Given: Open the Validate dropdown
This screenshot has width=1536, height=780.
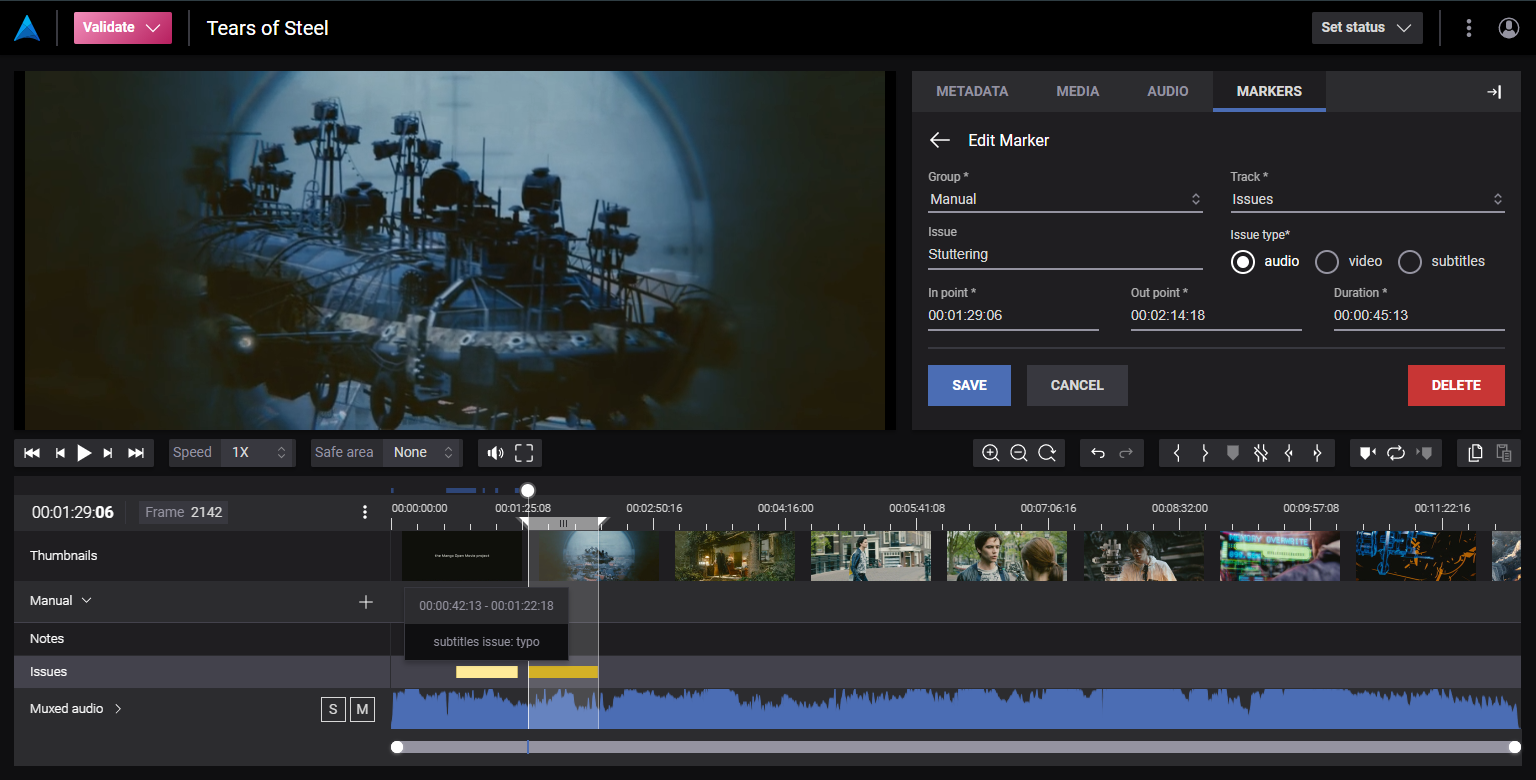Looking at the screenshot, I should [122, 28].
